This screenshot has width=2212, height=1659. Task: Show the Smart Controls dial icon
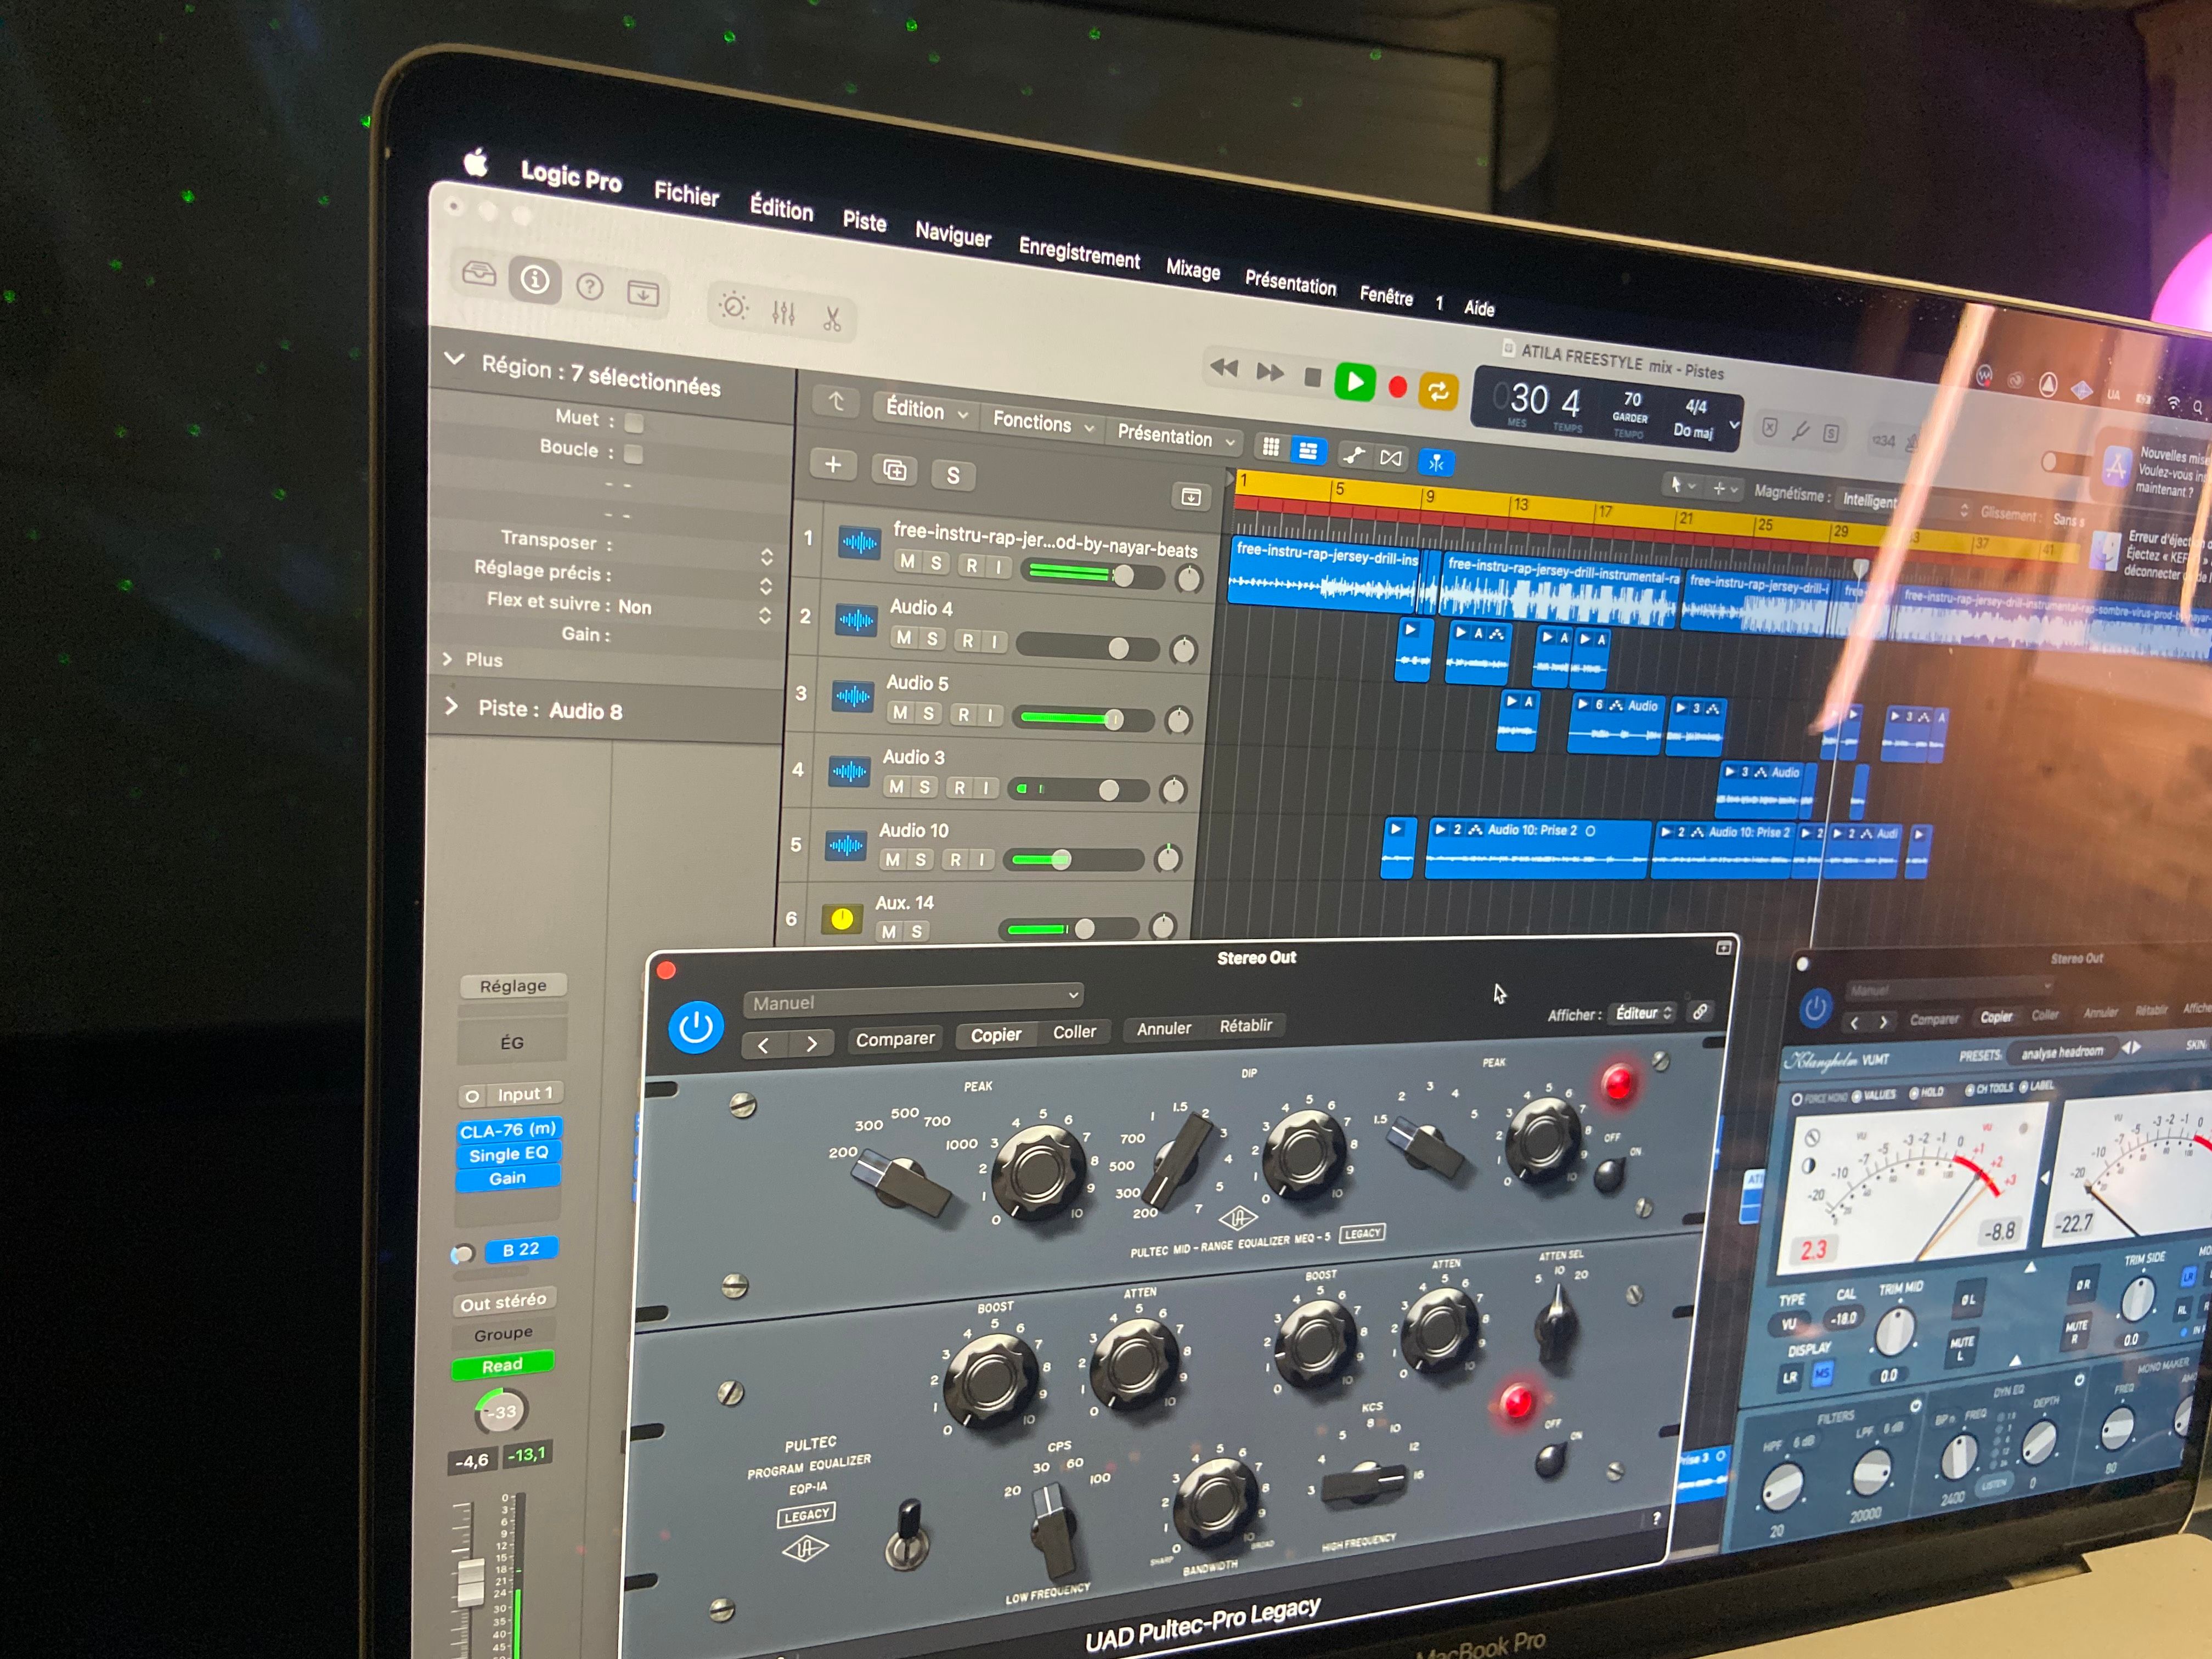(x=733, y=306)
